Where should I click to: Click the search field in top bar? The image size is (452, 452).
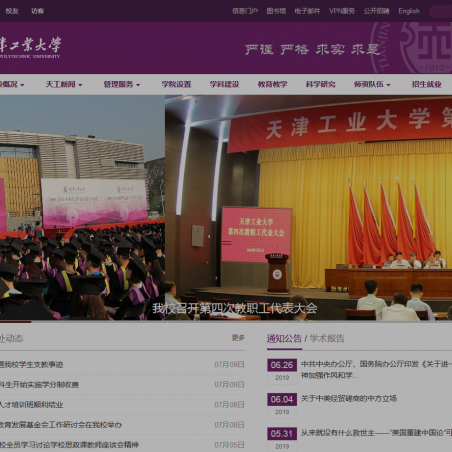441,11
